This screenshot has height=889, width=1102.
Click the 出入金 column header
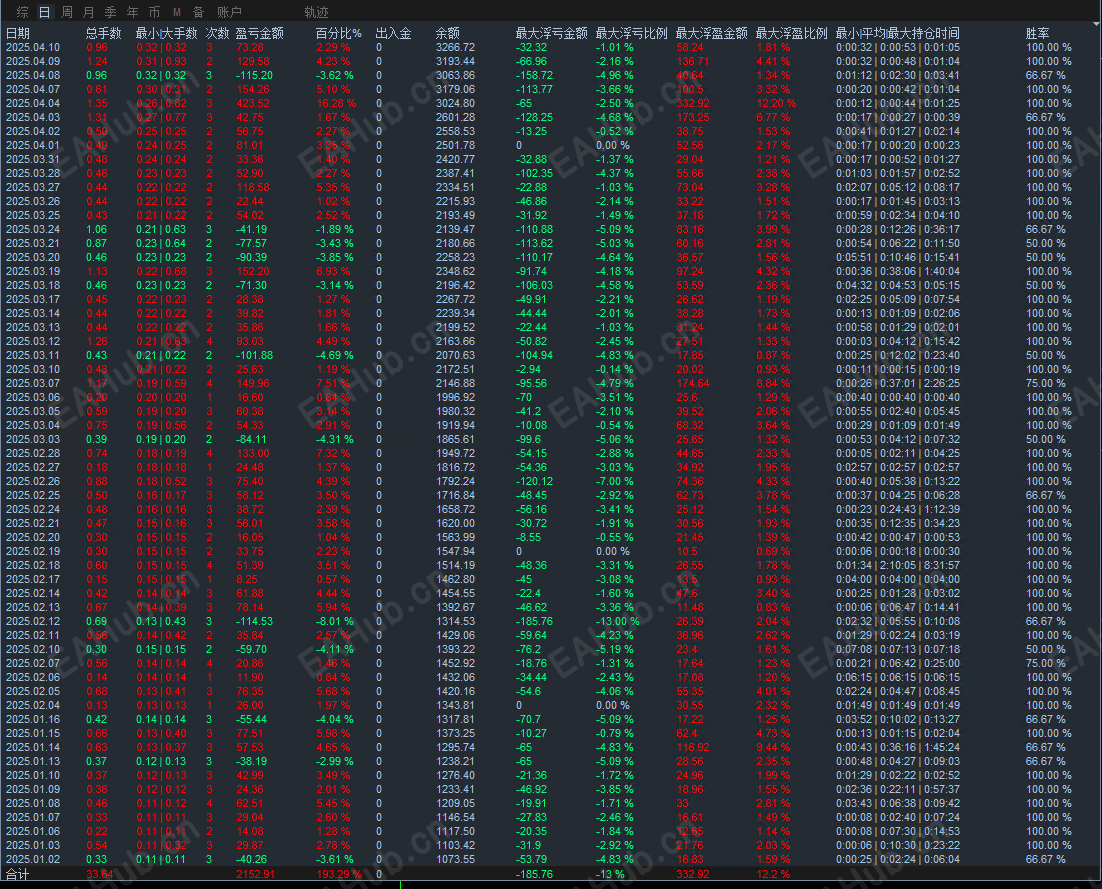click(x=394, y=33)
